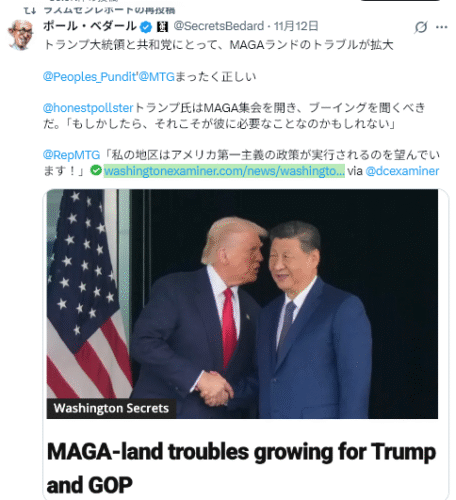
Task: Click the repost arrows icon above the post
Action: (30, 11)
